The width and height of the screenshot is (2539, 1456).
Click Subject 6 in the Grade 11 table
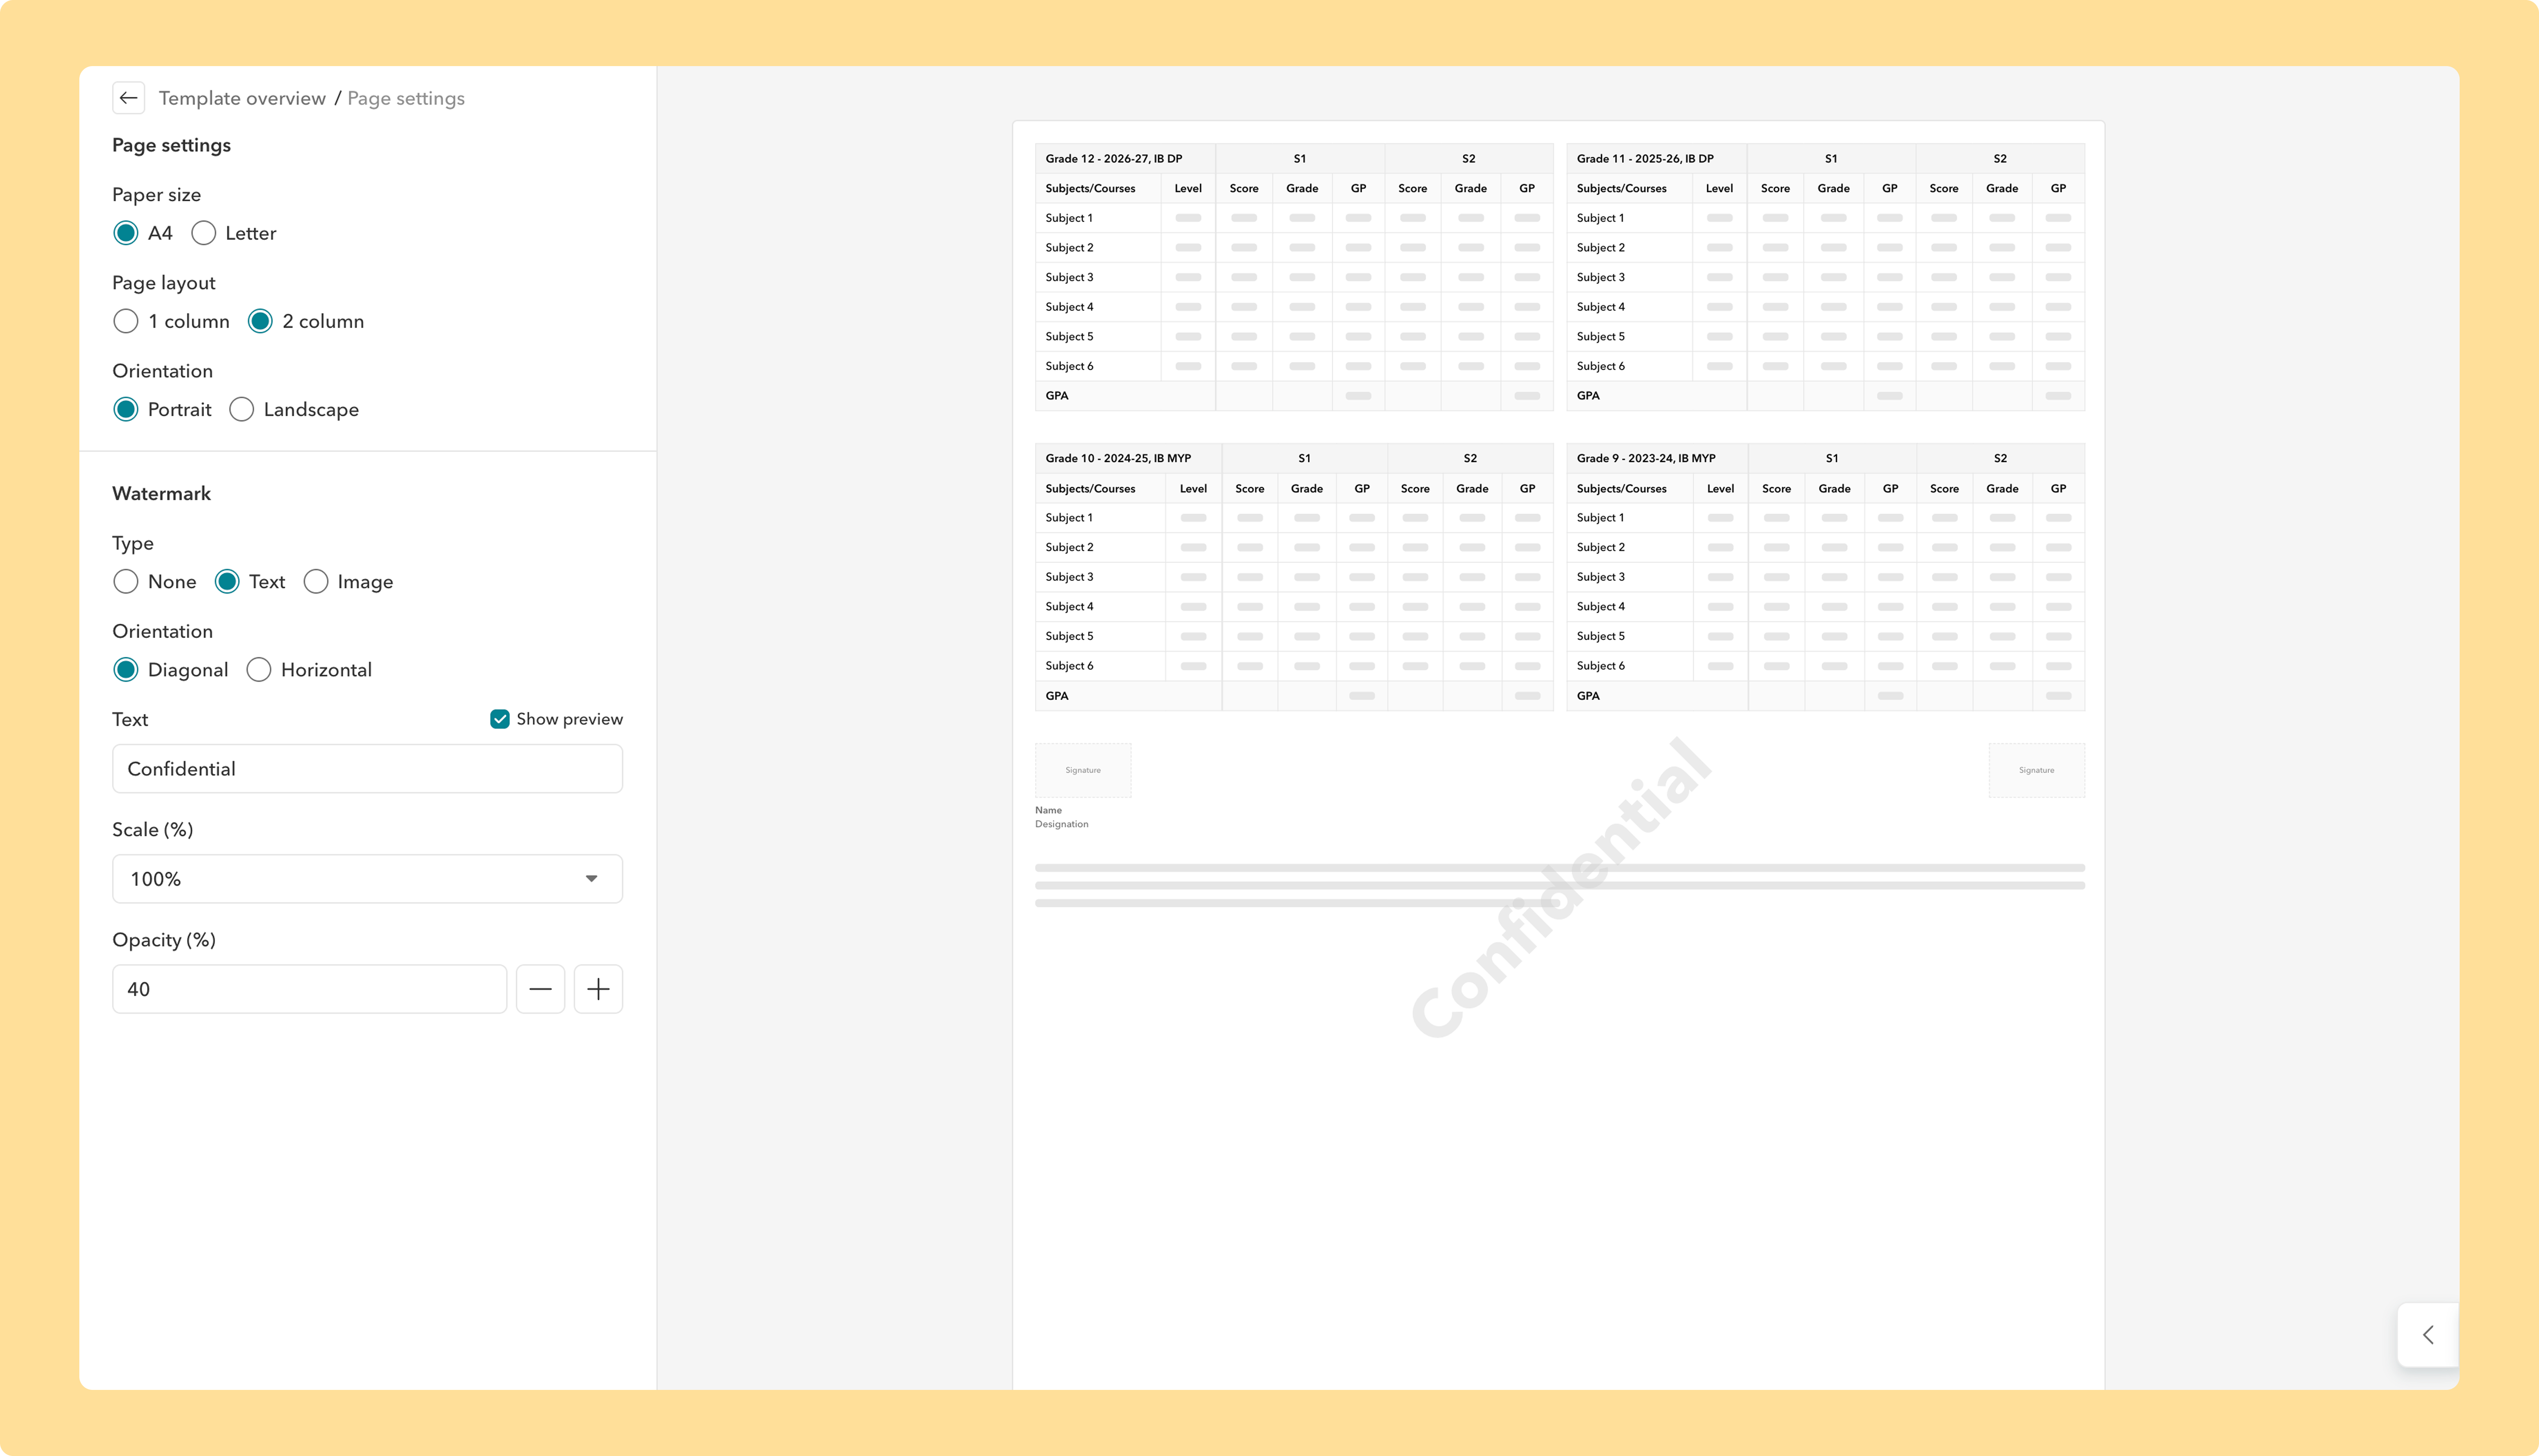click(1600, 366)
